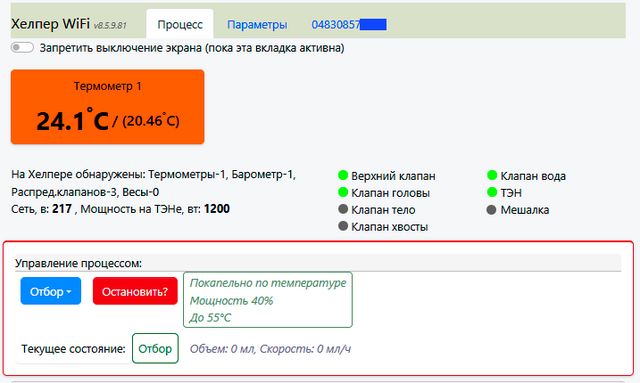Open the Отбор dropdown button
The image size is (640, 383).
(x=51, y=291)
